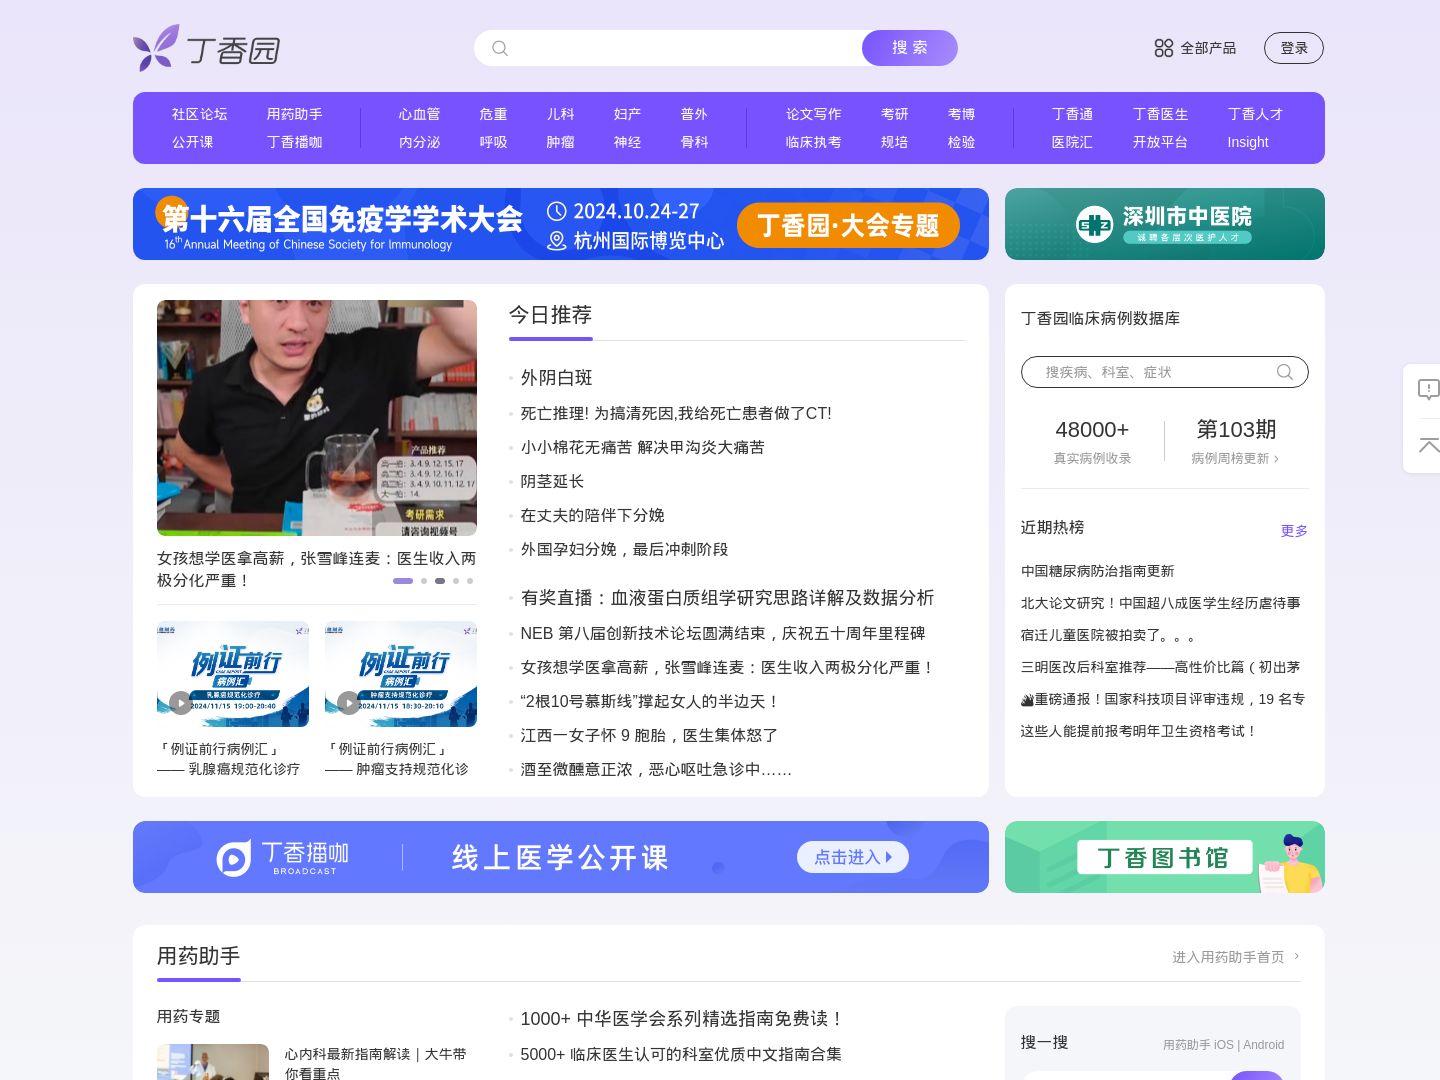1440x1080 pixels.
Task: Open 规培 section
Action: [x=894, y=142]
